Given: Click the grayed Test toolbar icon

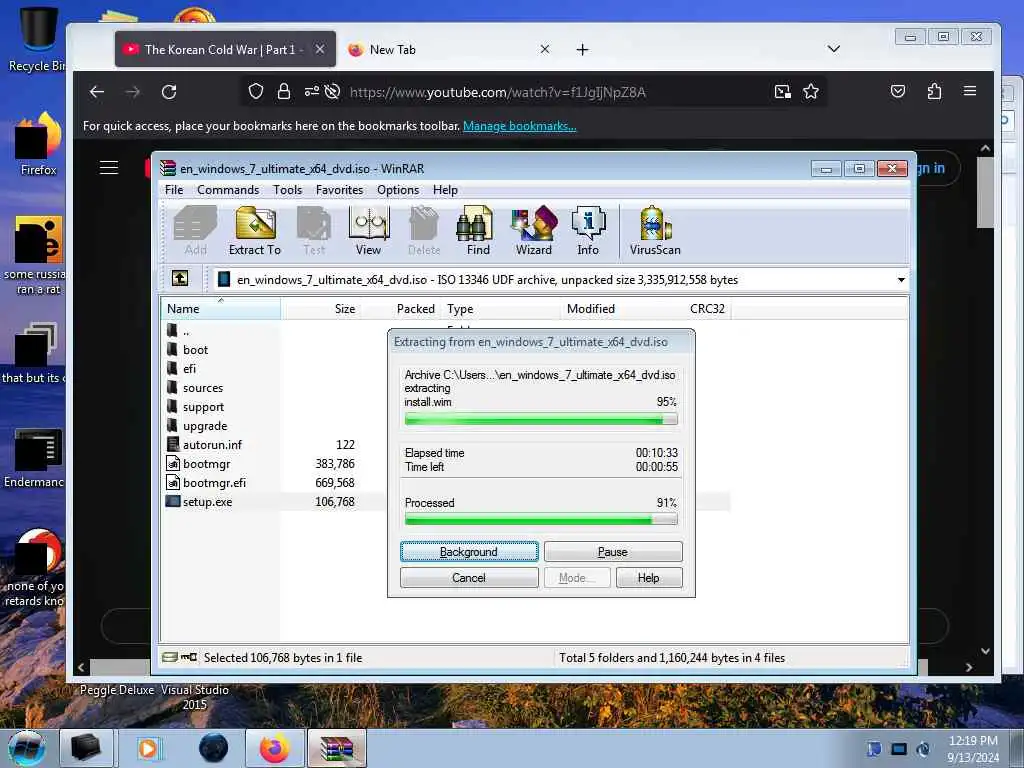Looking at the screenshot, I should [313, 231].
